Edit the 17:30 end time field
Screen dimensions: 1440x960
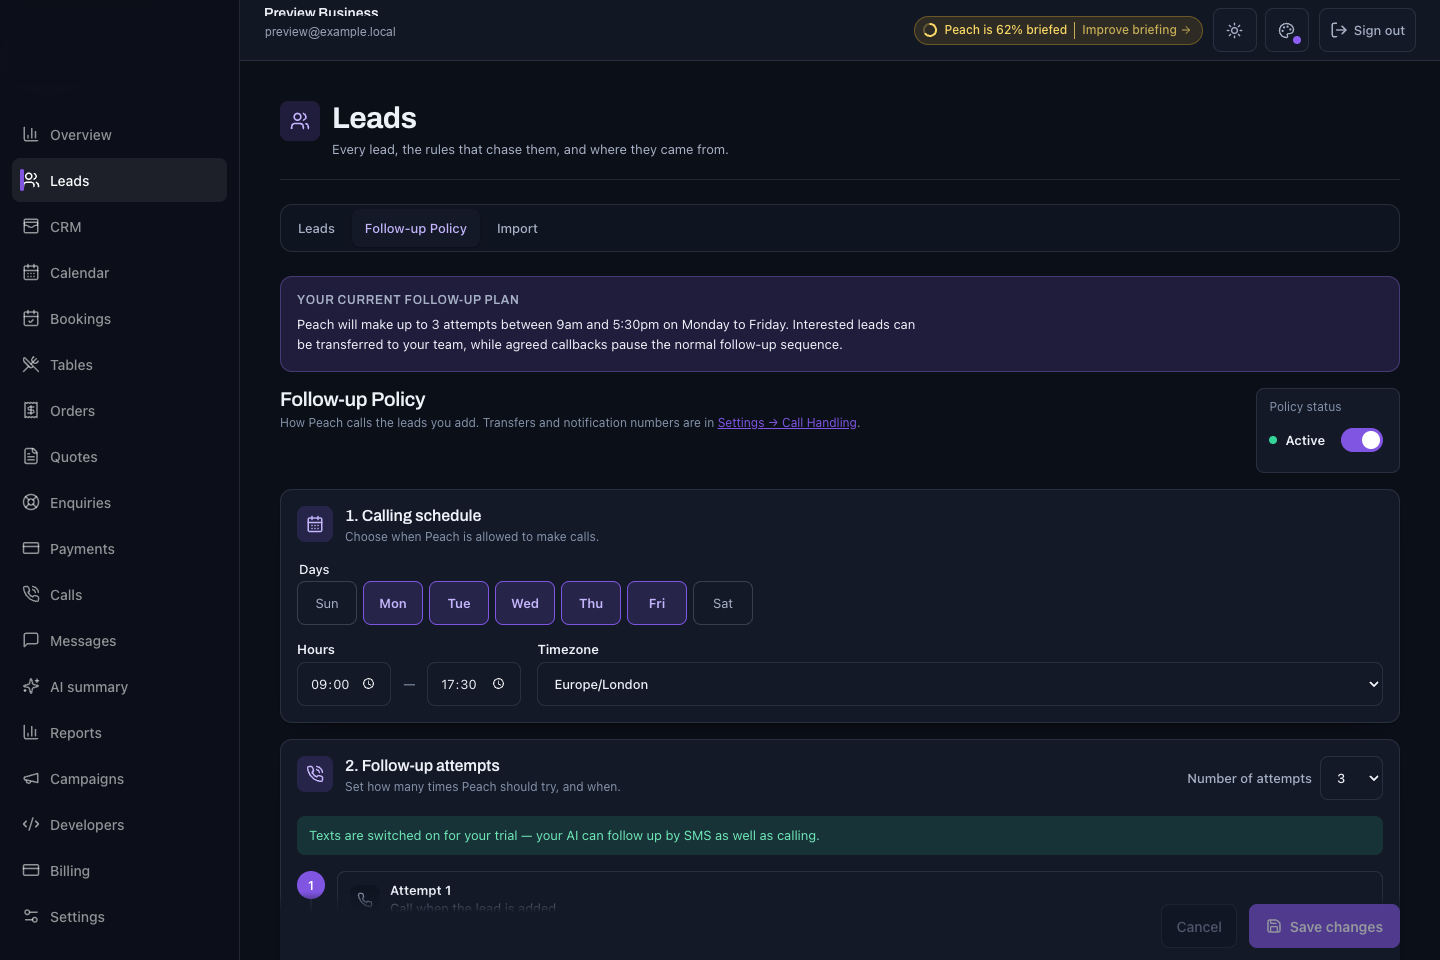click(x=474, y=684)
